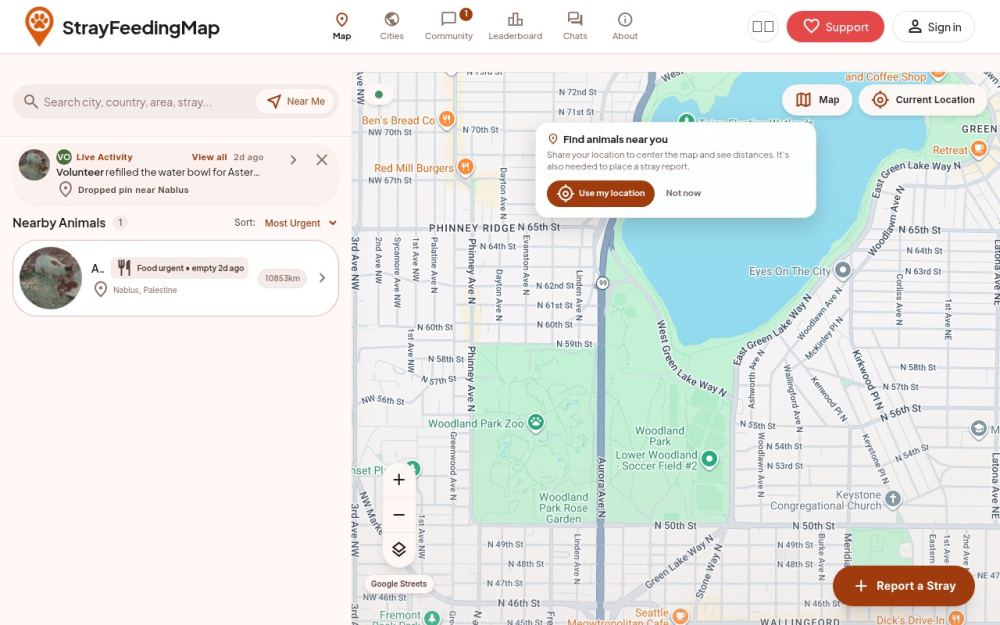
Task: Click Use my location button
Action: 601,193
